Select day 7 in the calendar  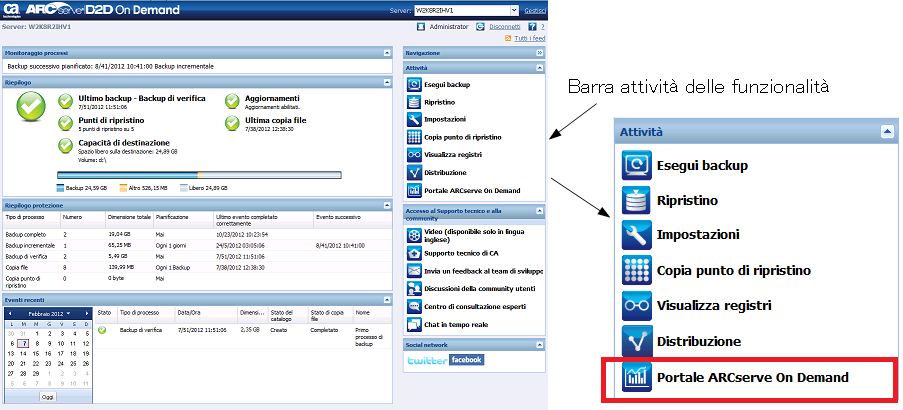pyautogui.click(x=22, y=343)
